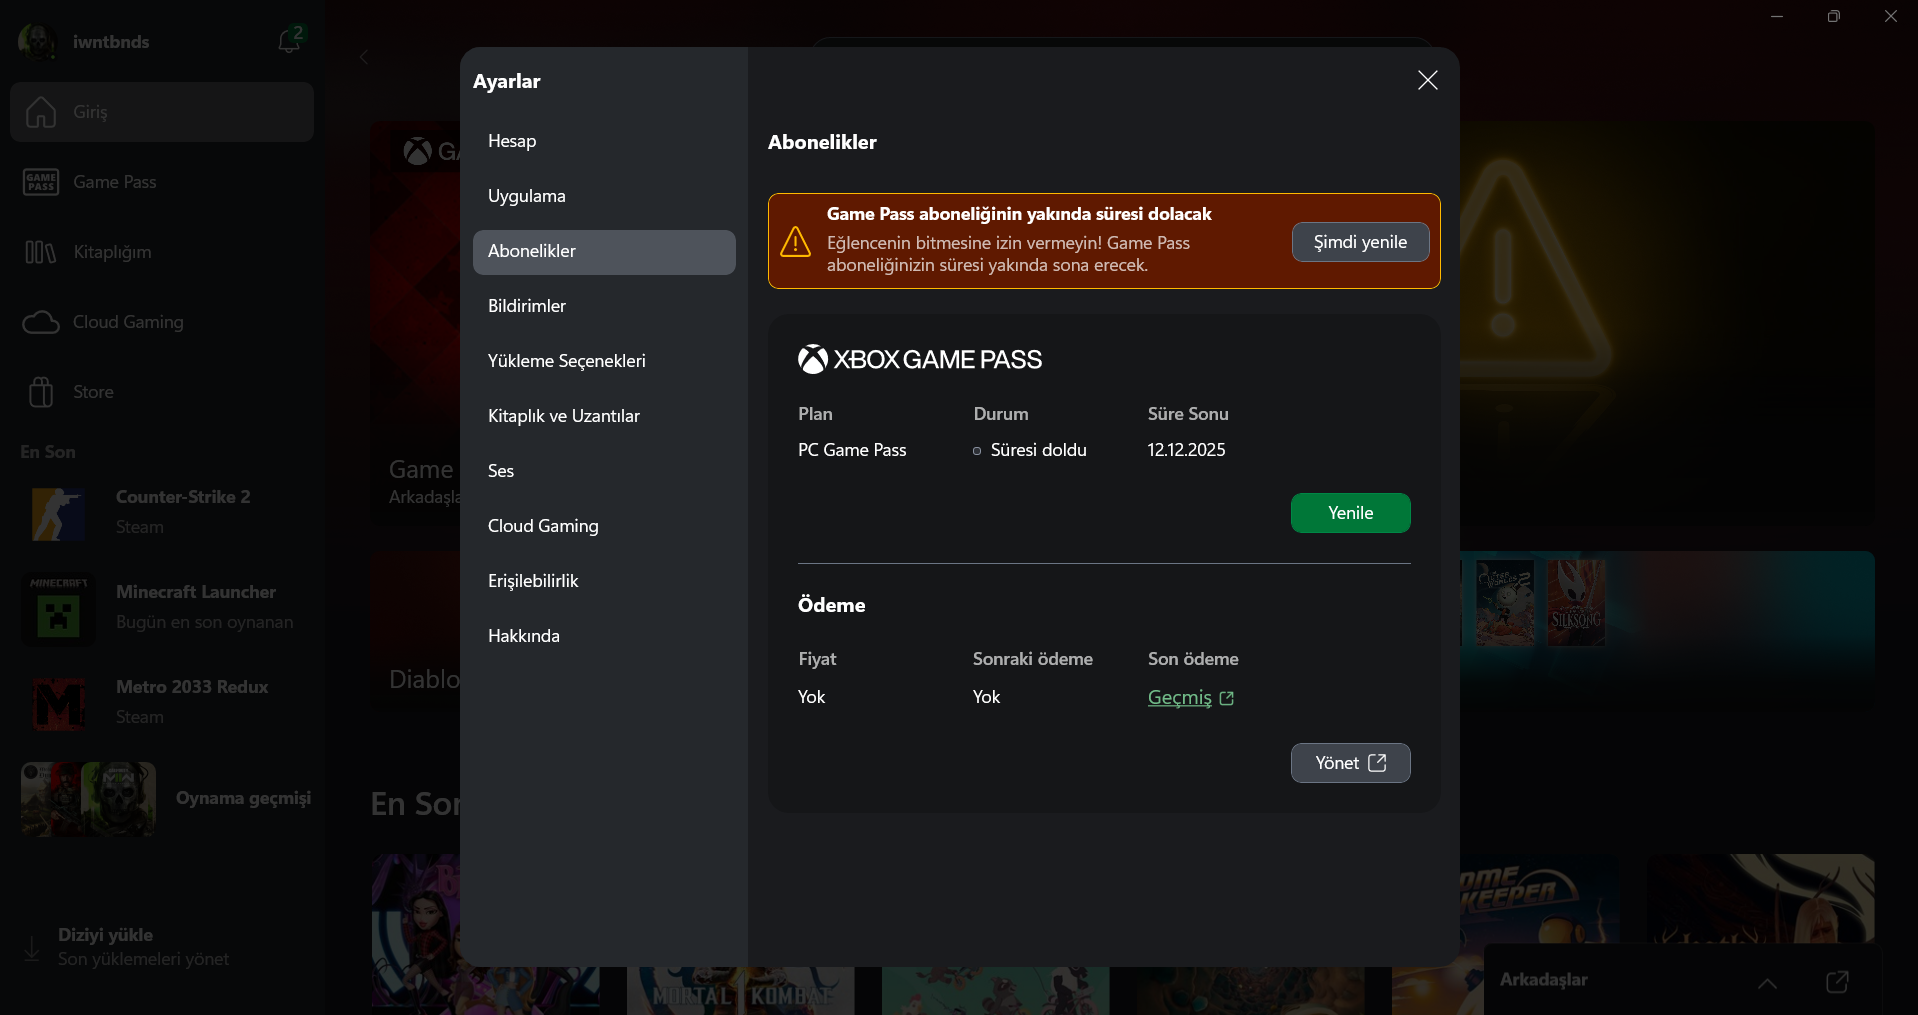Click the iwntbnds username
This screenshot has height=1015, width=1918.
click(x=111, y=42)
